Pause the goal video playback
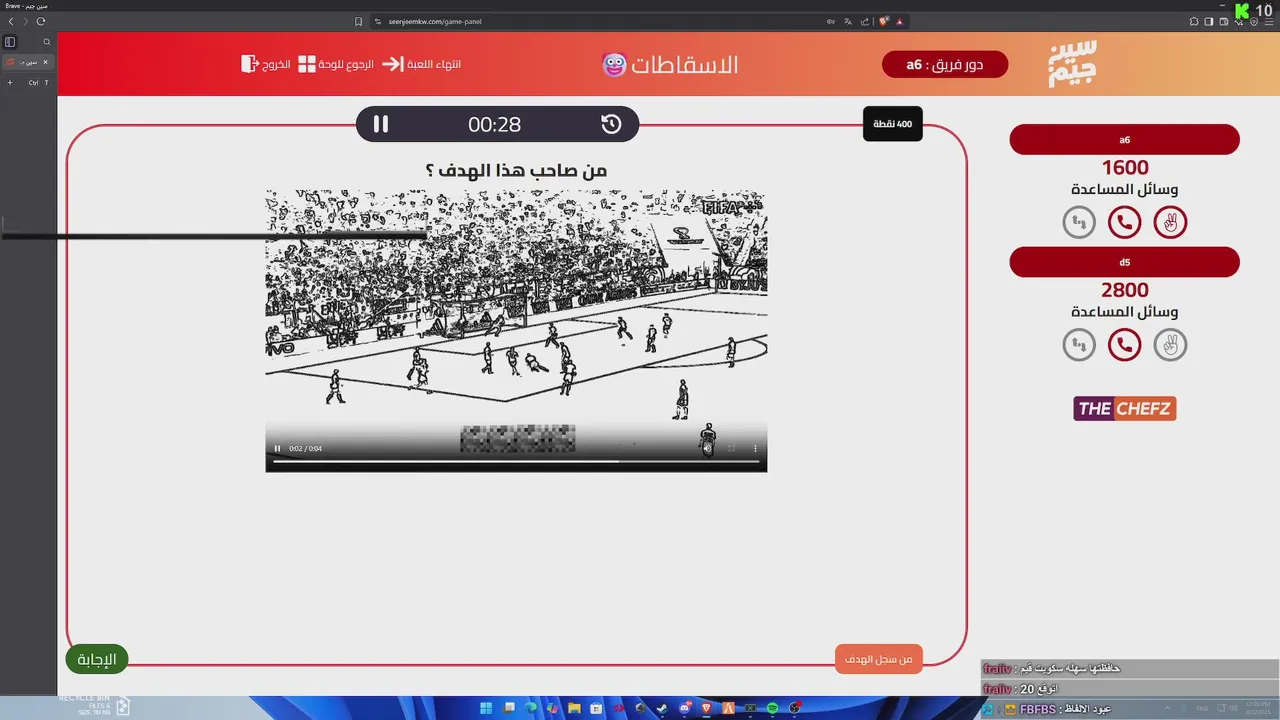The width and height of the screenshot is (1280, 720). 277,448
